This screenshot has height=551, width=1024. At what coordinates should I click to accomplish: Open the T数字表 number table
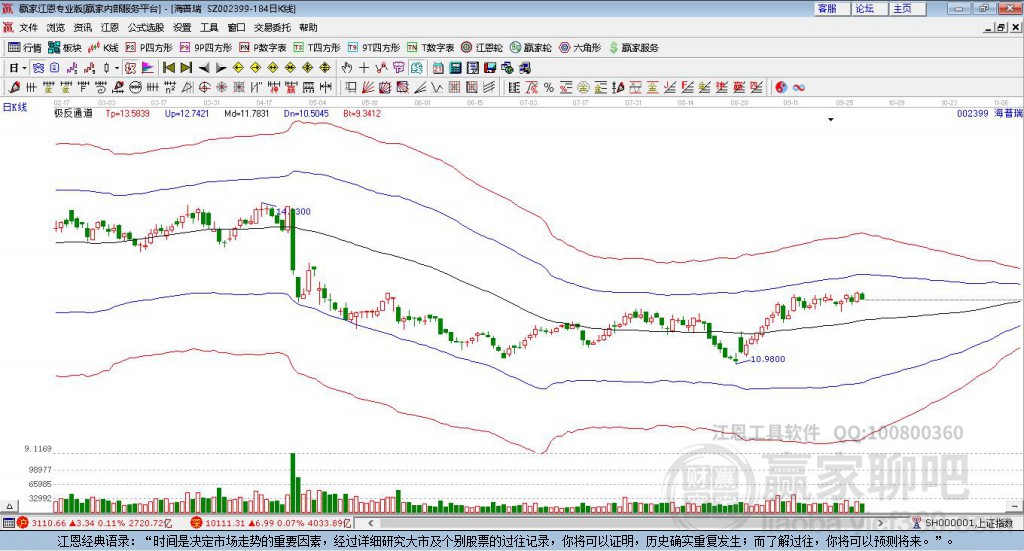click(x=430, y=48)
